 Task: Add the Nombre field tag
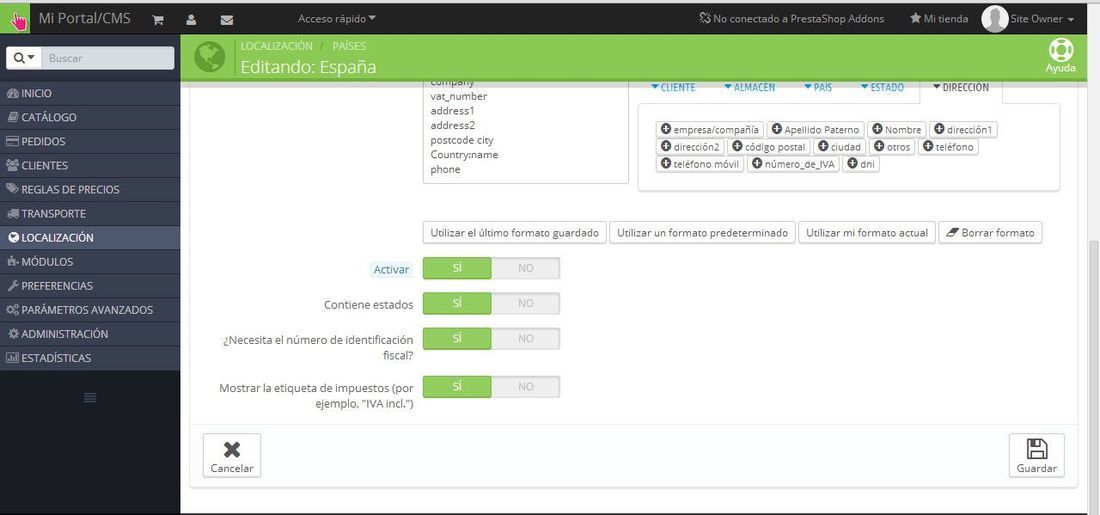click(897, 130)
